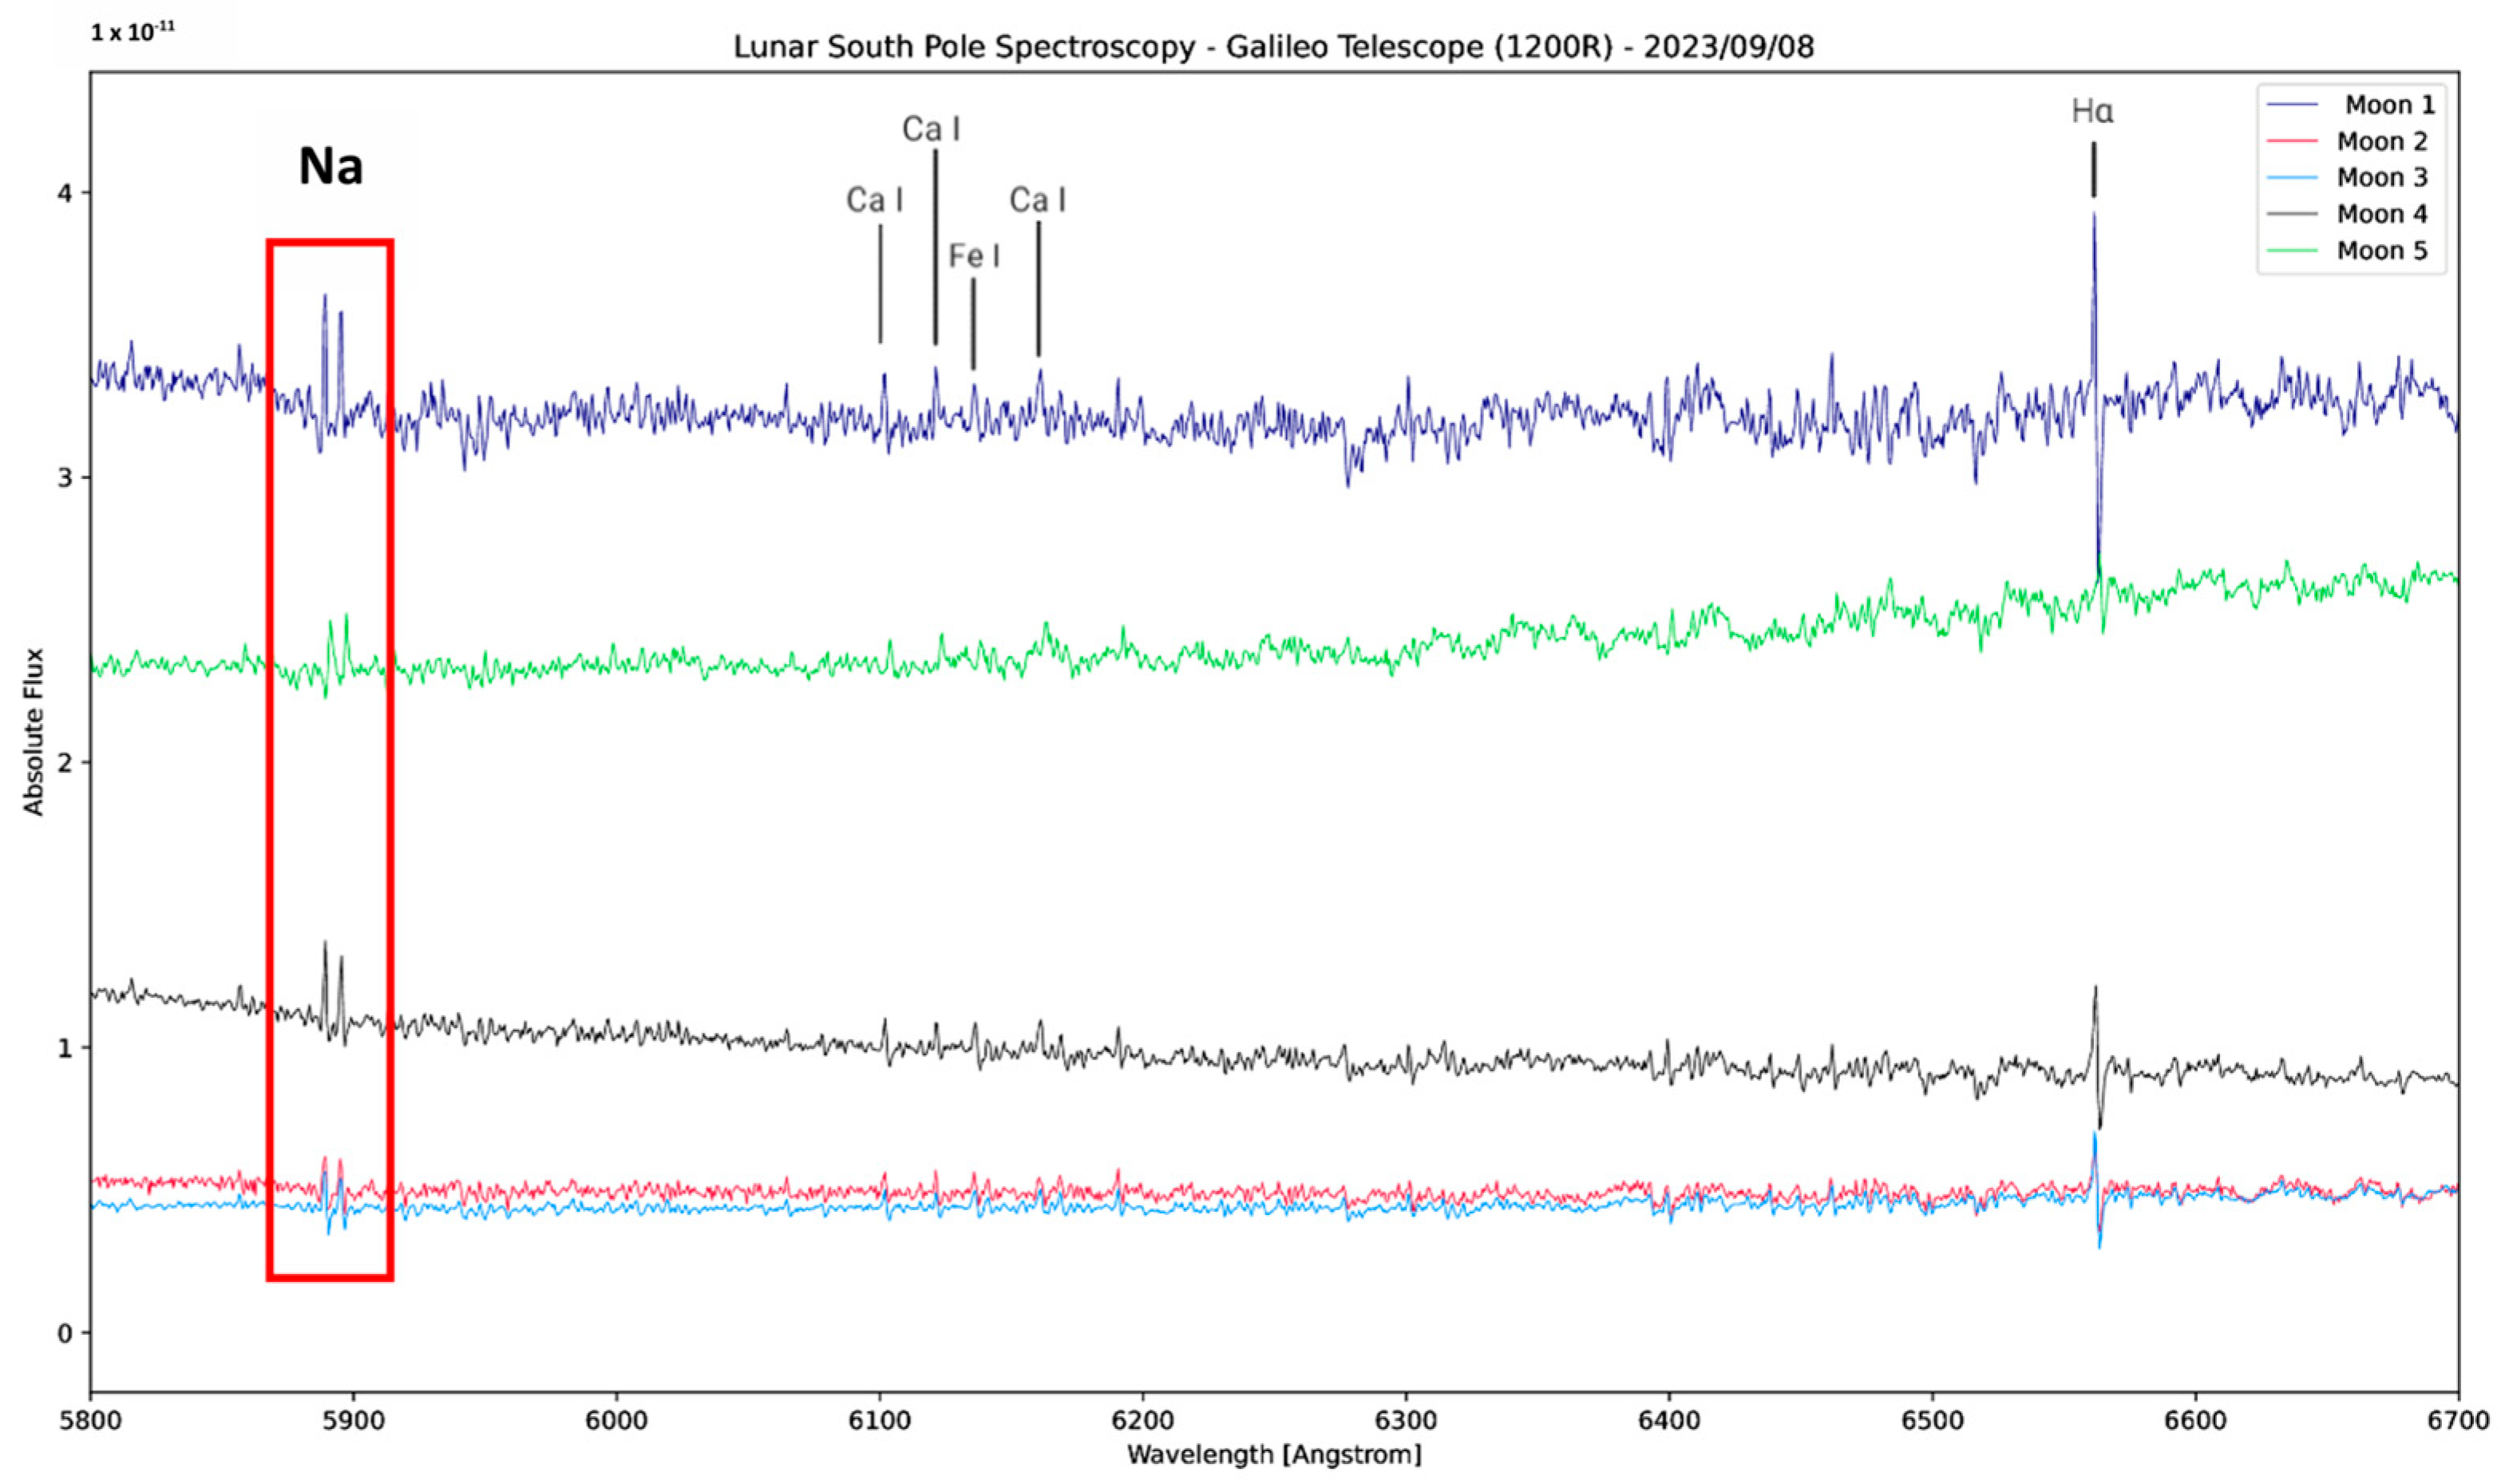Click the bold Na annotation label
Viewport: 2505px width, 1484px height.
(x=330, y=167)
